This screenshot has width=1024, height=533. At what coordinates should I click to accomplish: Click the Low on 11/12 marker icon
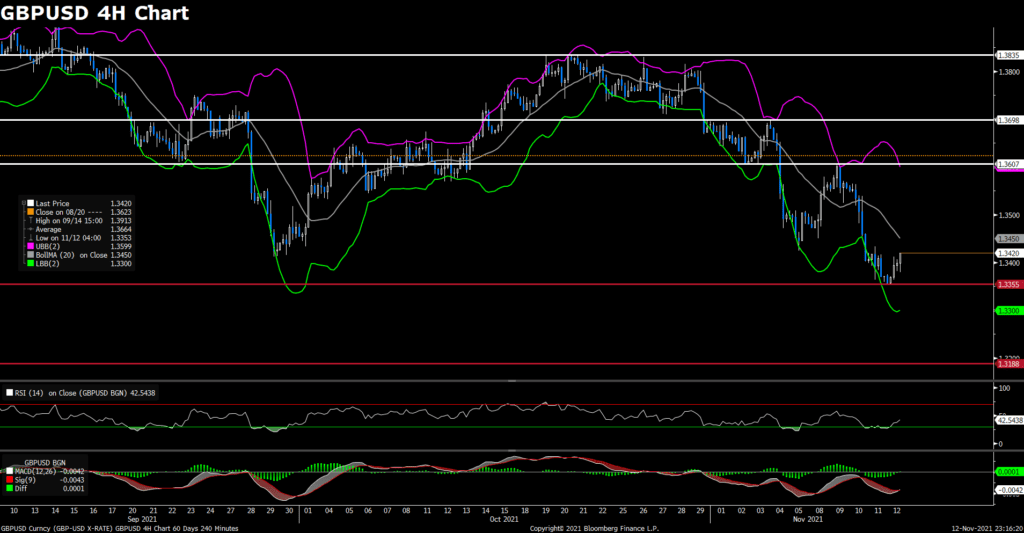(30, 238)
